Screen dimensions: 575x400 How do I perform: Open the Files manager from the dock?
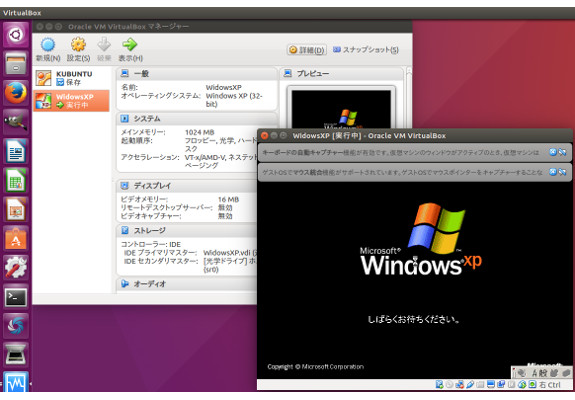click(16, 63)
